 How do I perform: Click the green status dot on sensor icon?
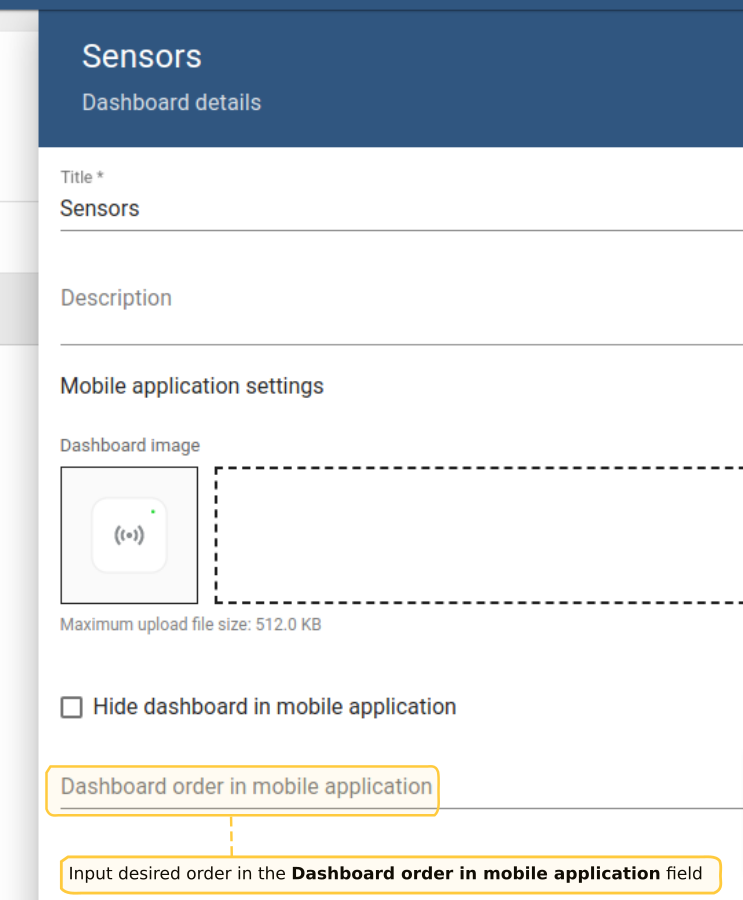click(153, 512)
